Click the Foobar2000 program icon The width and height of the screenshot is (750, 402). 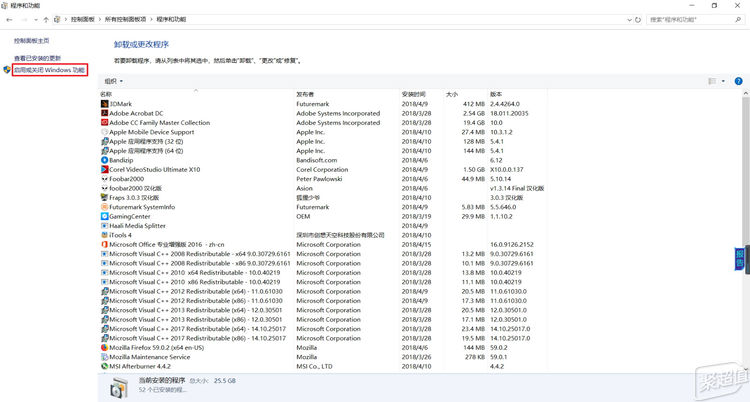coord(104,179)
